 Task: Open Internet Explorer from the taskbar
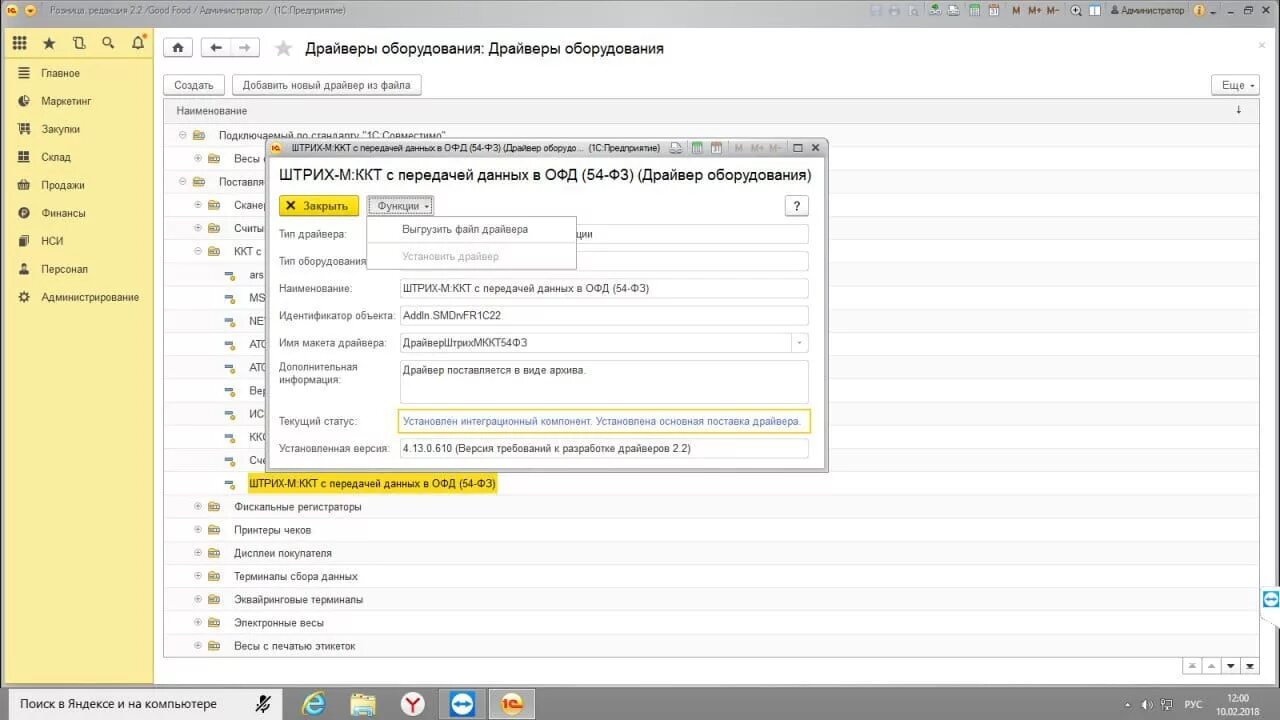tap(314, 703)
